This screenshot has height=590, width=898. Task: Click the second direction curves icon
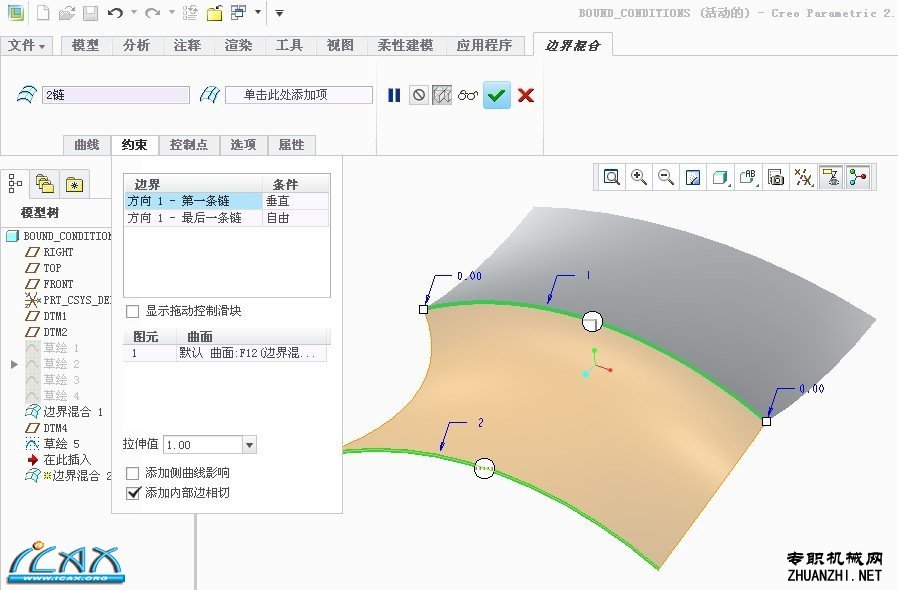(210, 95)
